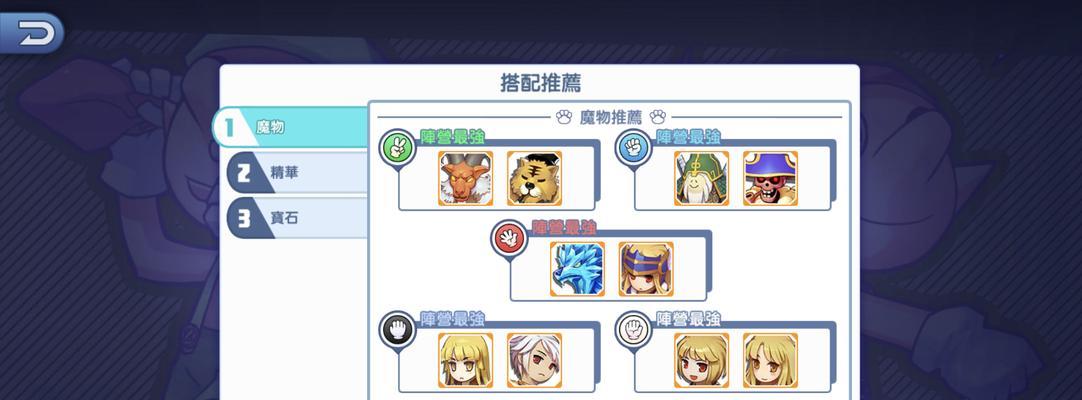
Task: Click the red open-hand faction icon
Action: pyautogui.click(x=509, y=239)
